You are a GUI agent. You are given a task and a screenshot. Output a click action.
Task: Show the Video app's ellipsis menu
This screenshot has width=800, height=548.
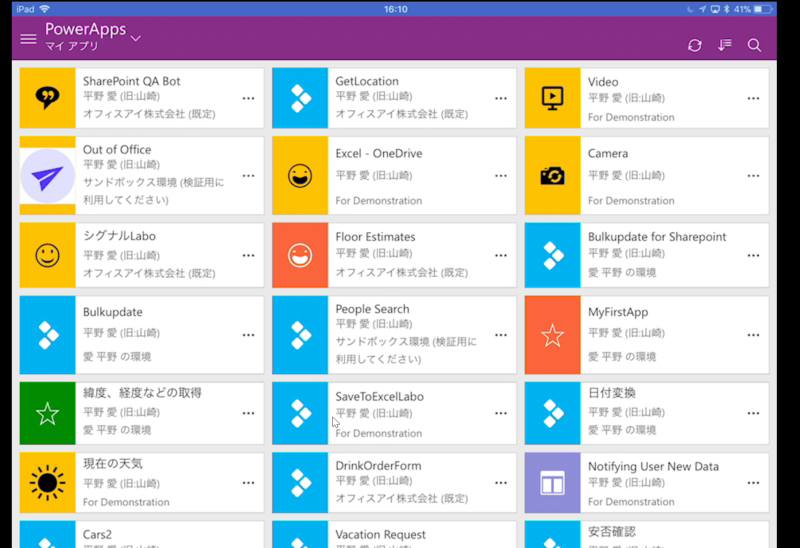point(754,98)
